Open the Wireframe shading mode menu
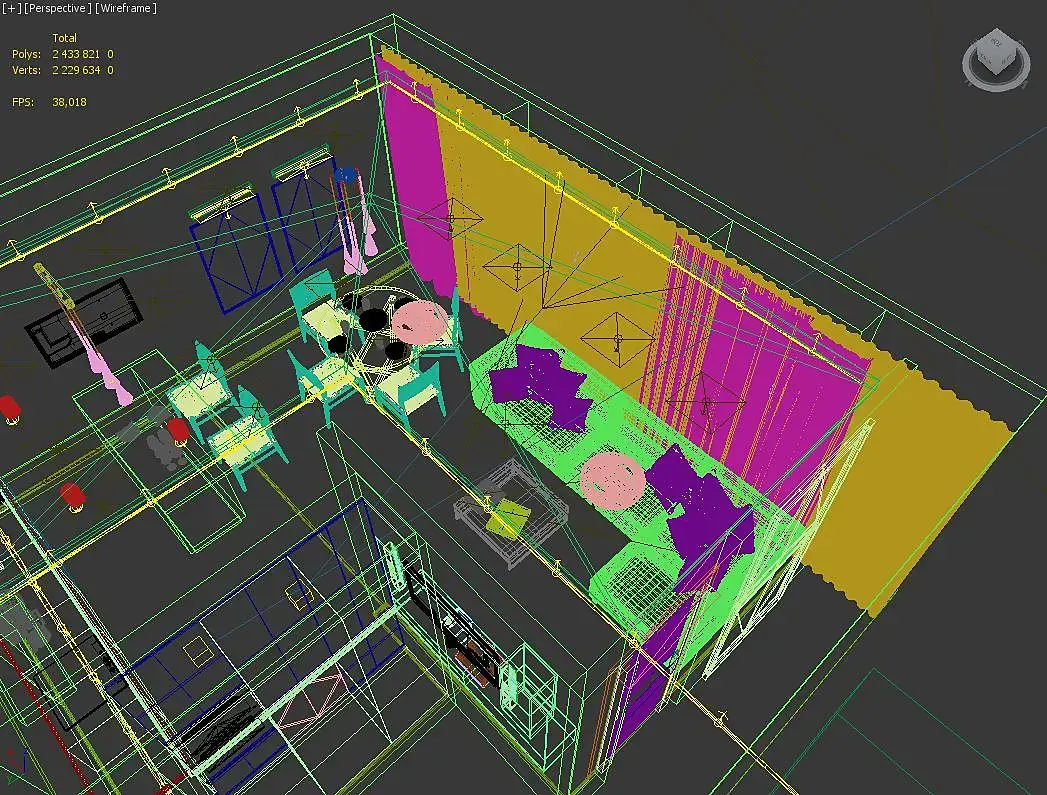 click(x=126, y=9)
